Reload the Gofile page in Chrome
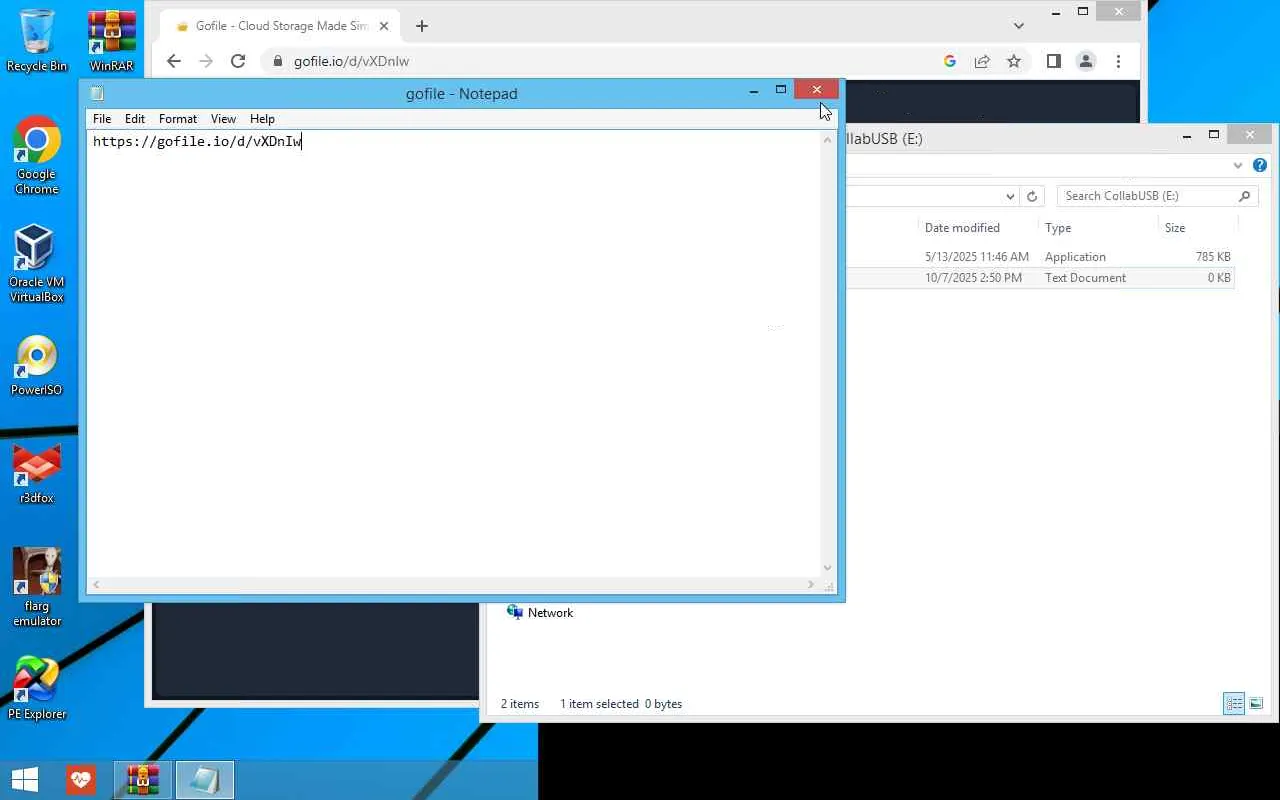This screenshot has width=1280, height=800. click(238, 61)
